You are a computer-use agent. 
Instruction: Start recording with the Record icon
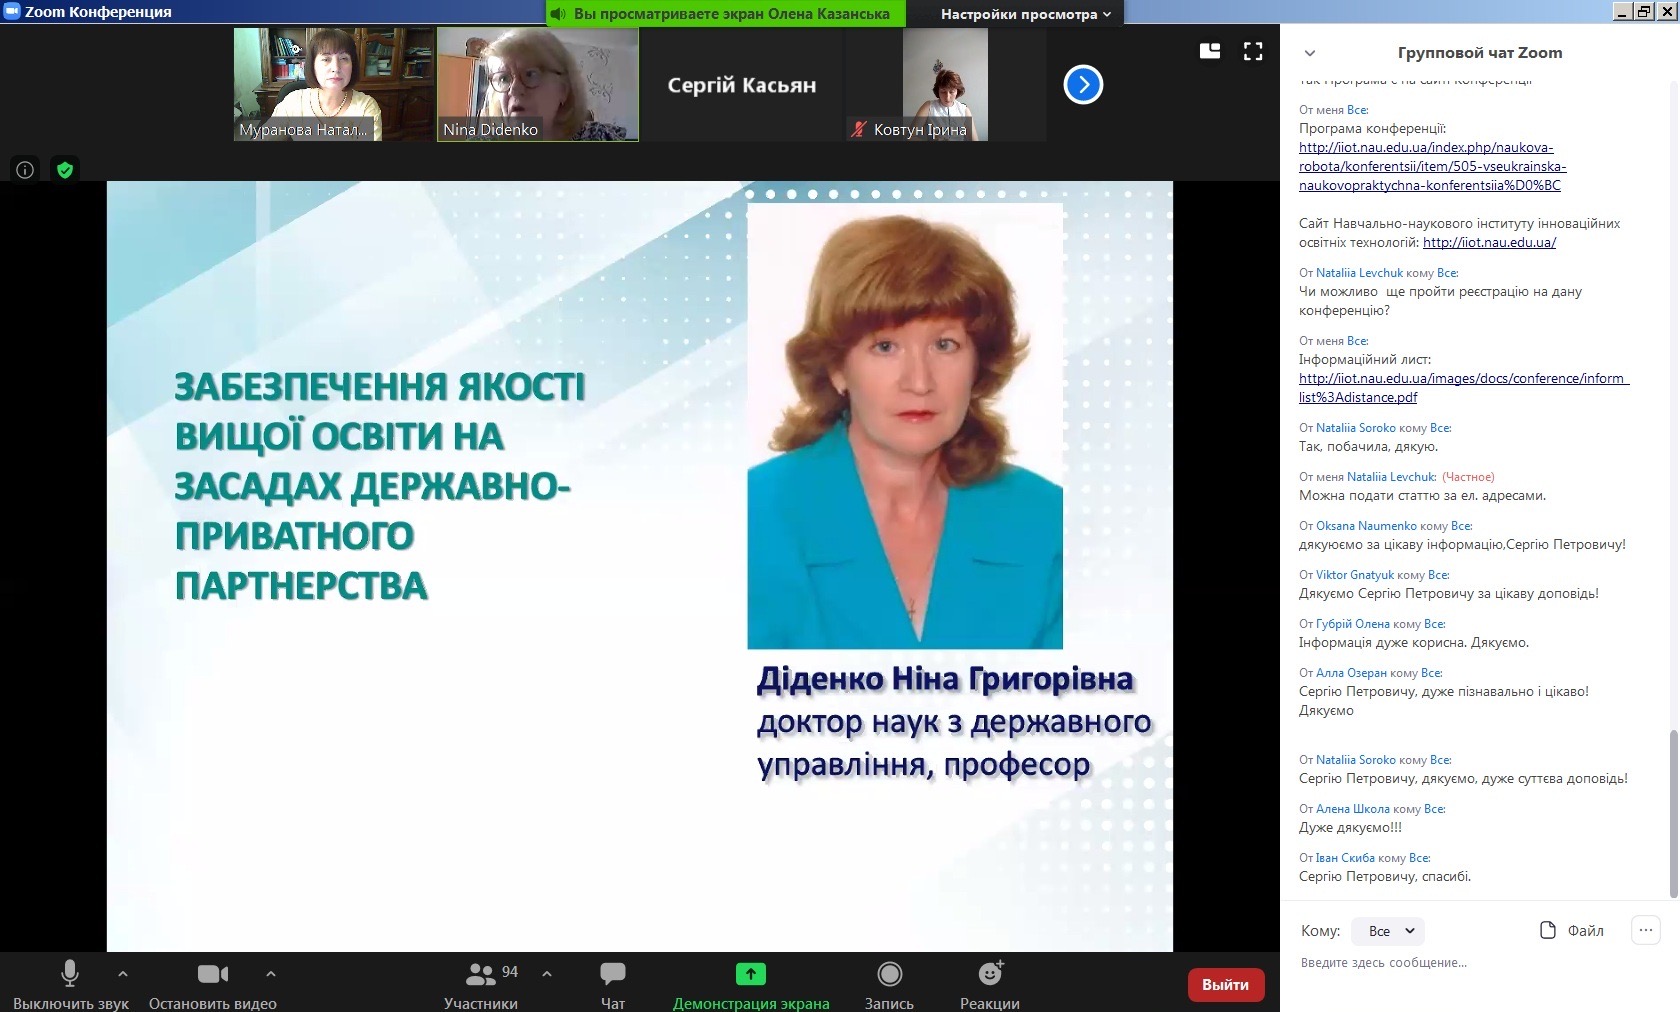889,974
